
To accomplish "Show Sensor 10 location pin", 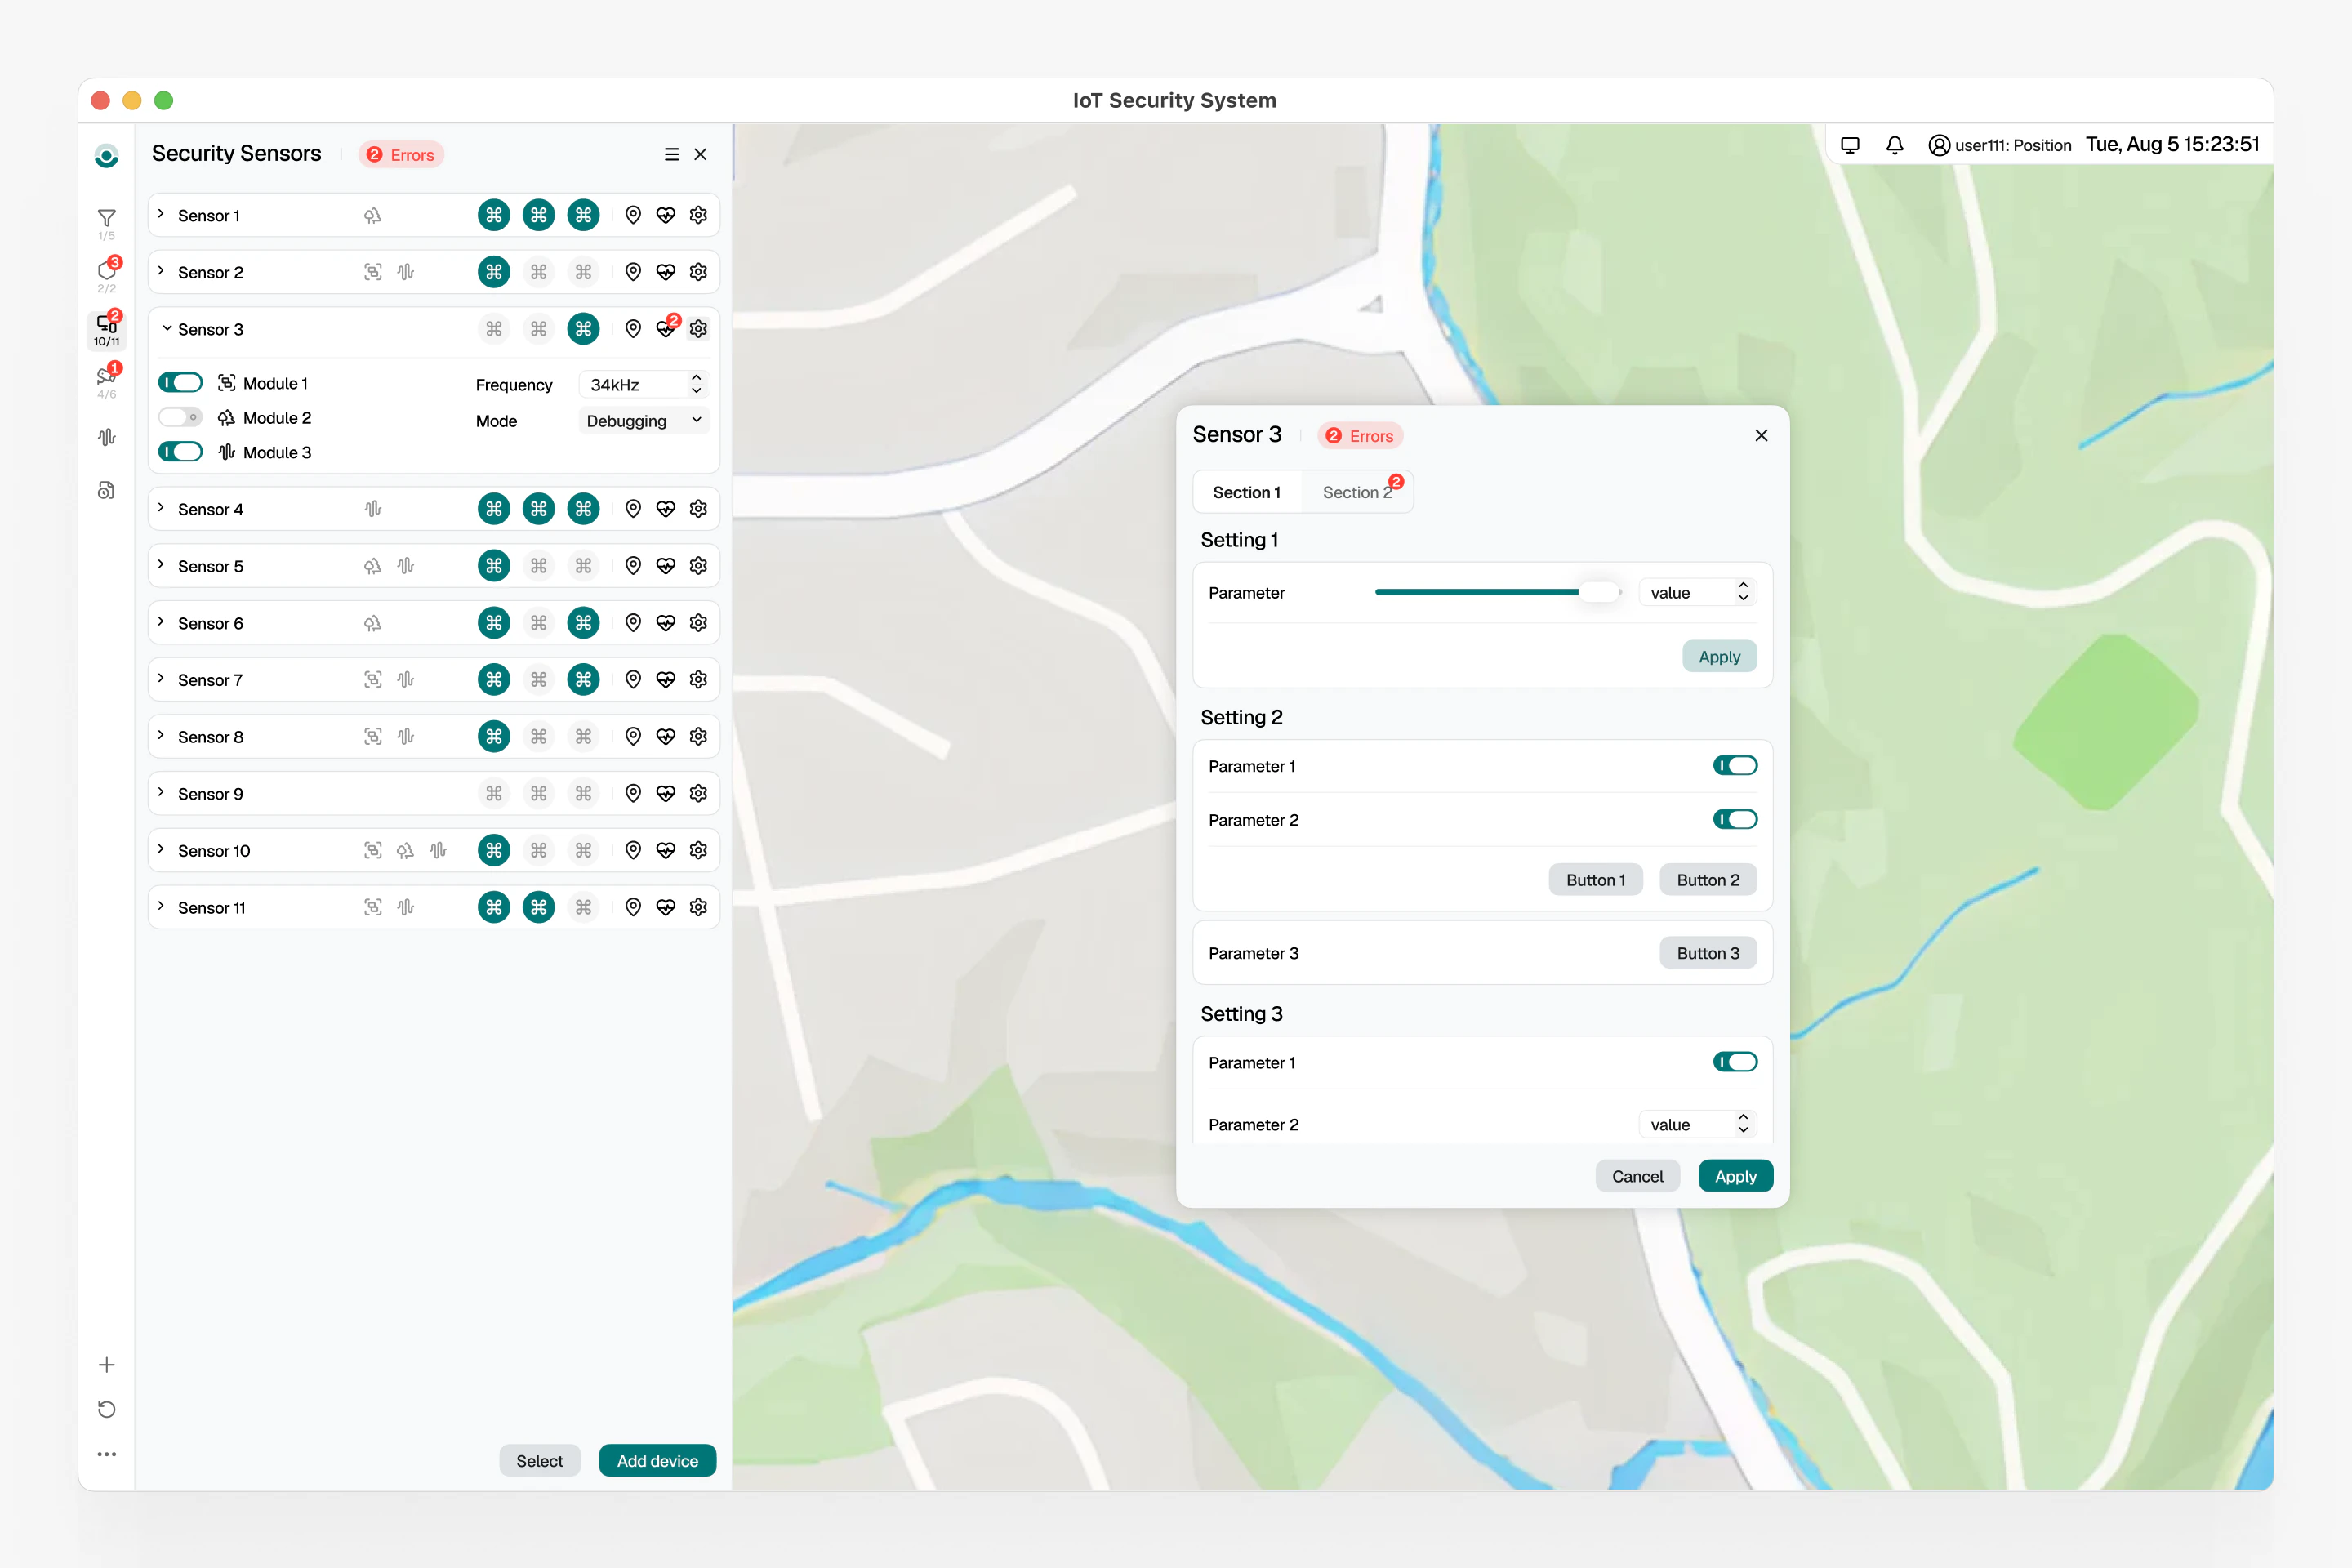I will click(633, 850).
